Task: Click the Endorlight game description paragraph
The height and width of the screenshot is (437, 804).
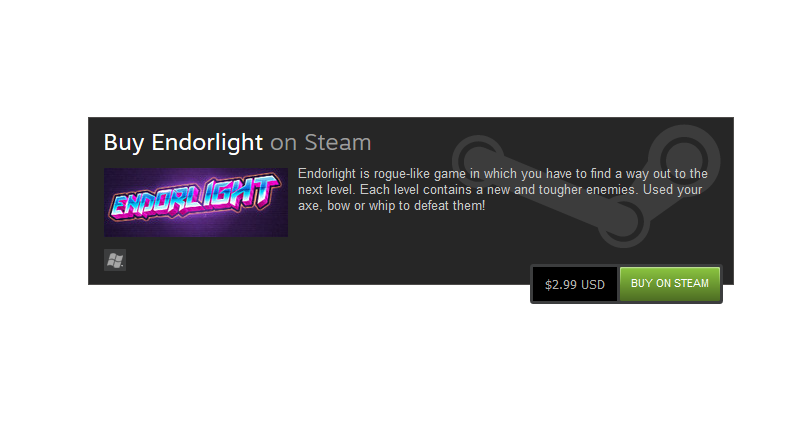Action: (x=502, y=190)
